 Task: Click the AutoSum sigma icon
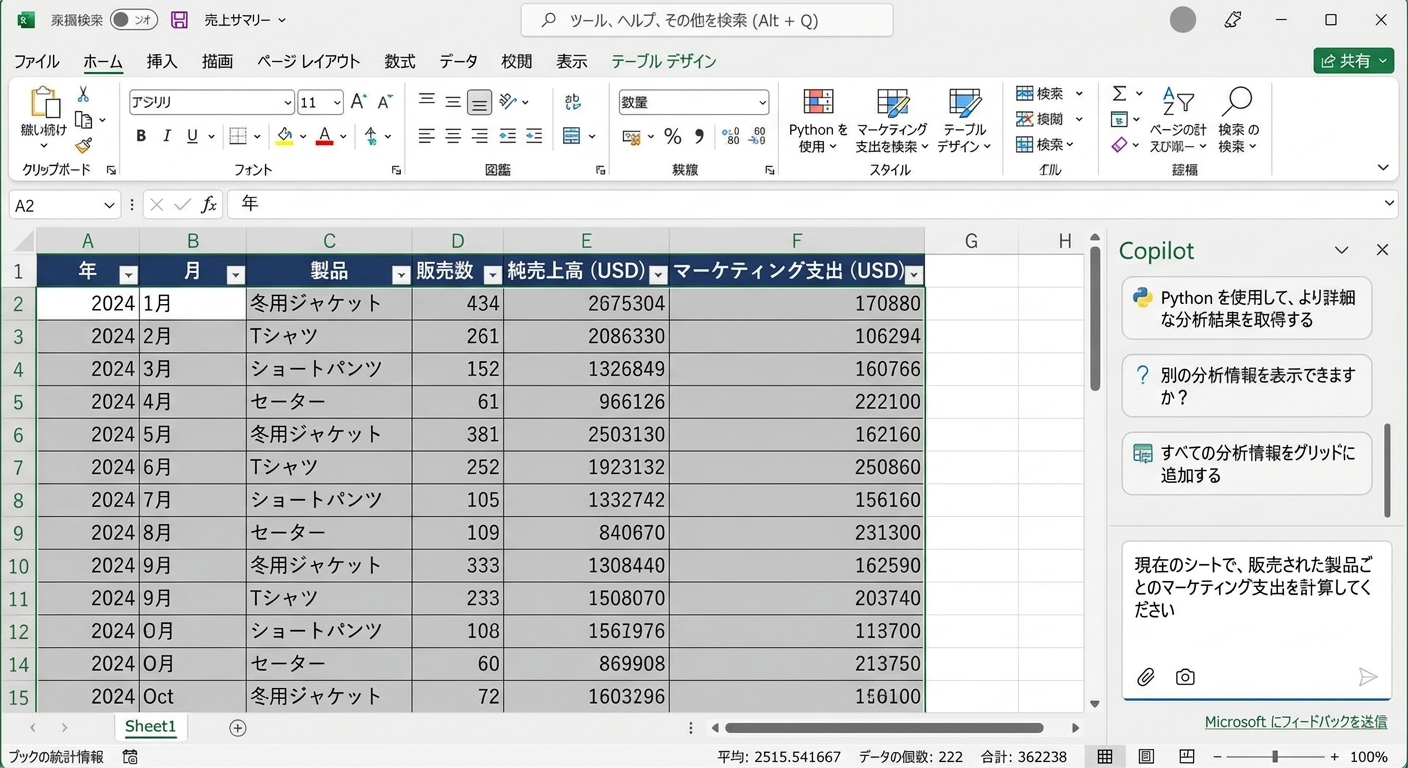(1119, 94)
